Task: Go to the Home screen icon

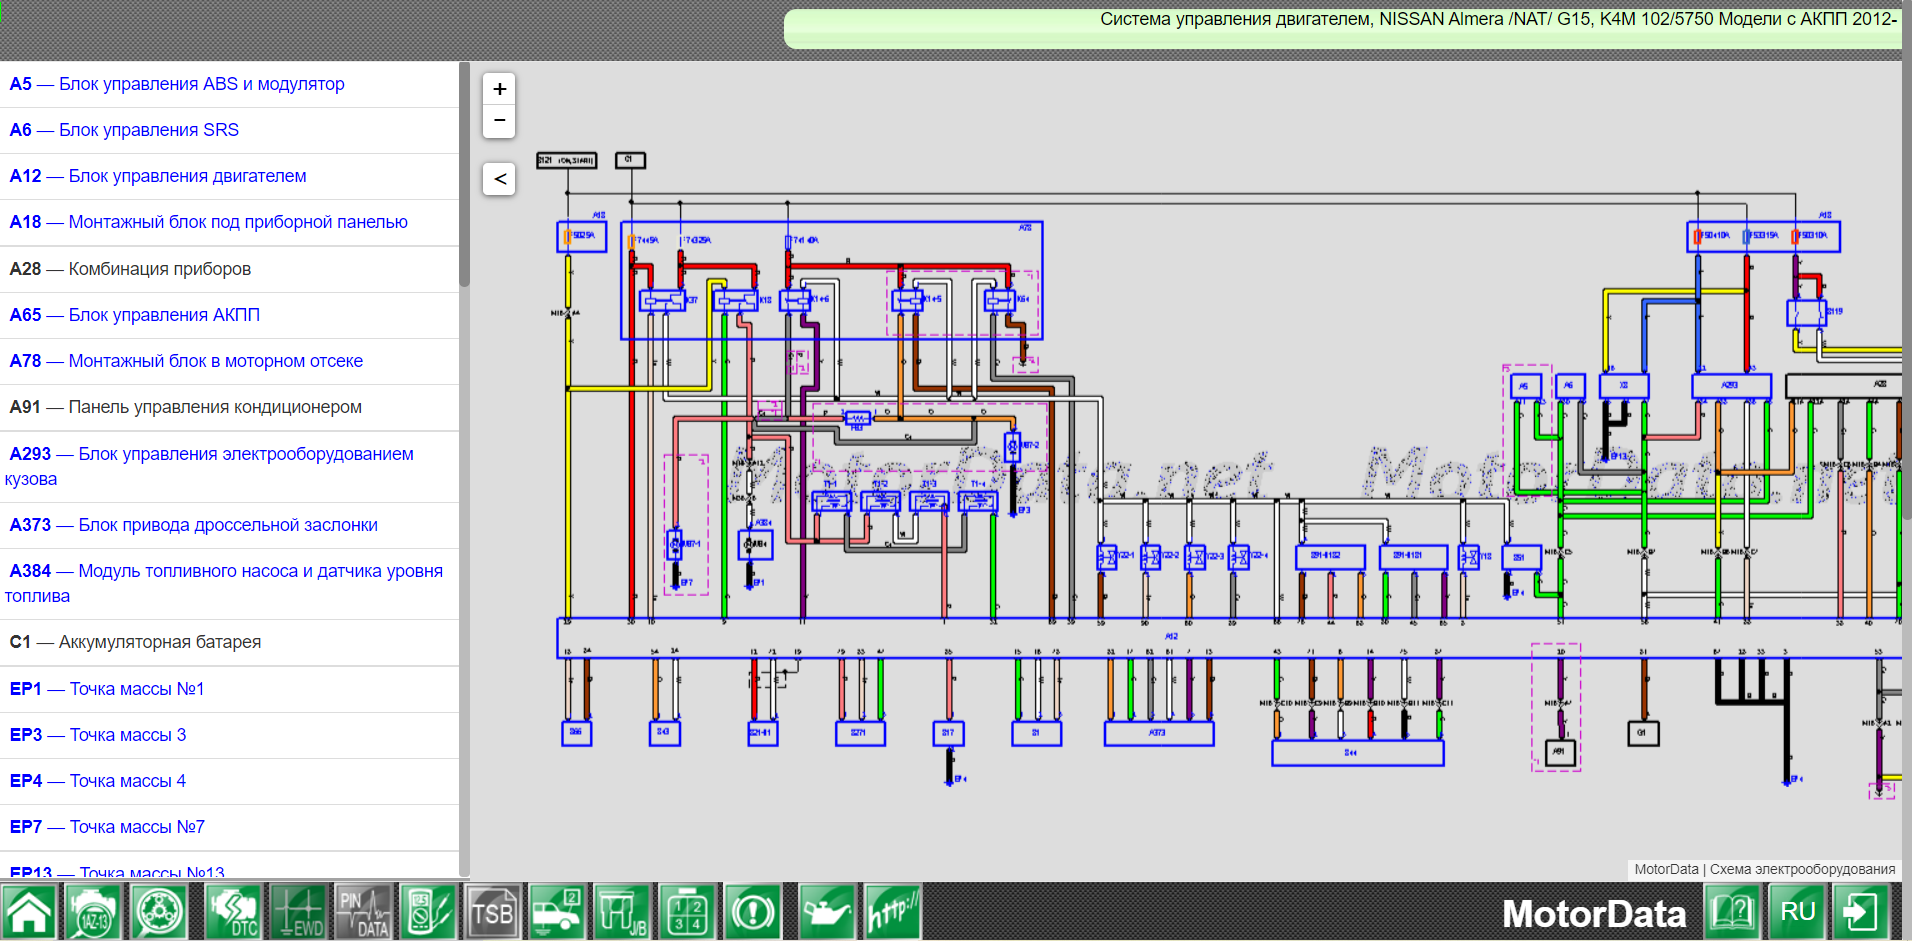Action: pos(30,912)
